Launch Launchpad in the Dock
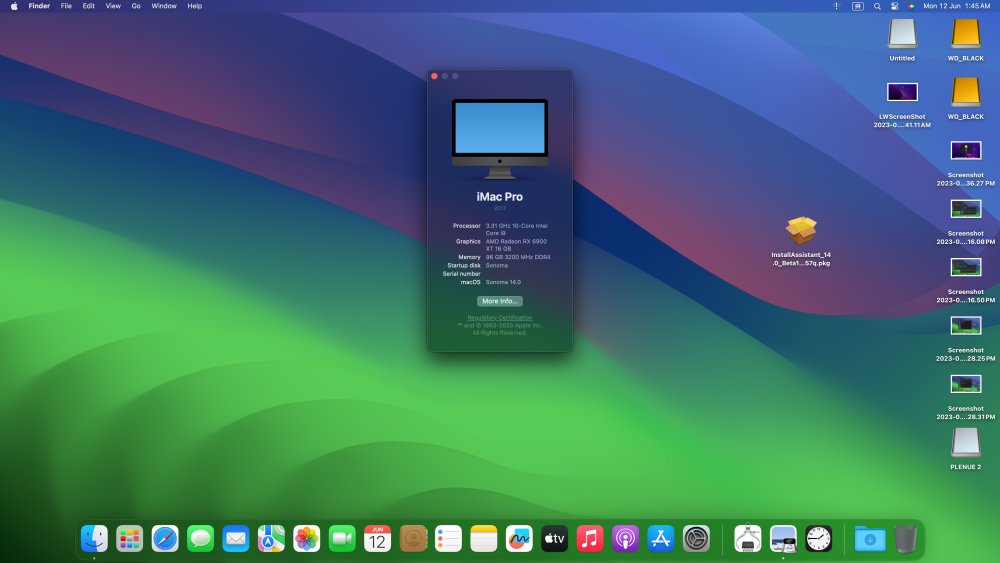1000x563 pixels. coord(129,539)
